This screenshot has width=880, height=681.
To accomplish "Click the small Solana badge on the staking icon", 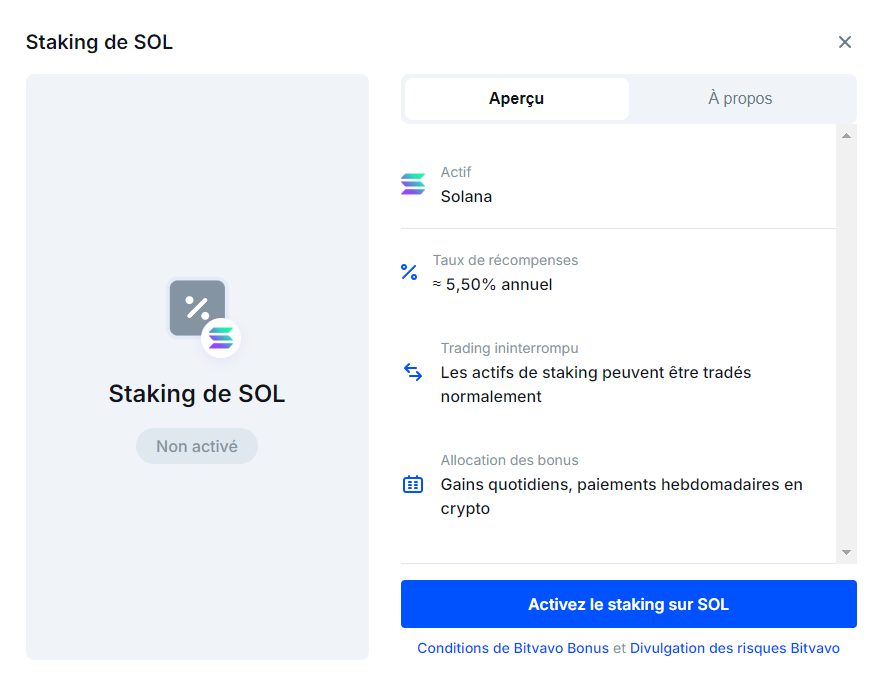I will (221, 338).
